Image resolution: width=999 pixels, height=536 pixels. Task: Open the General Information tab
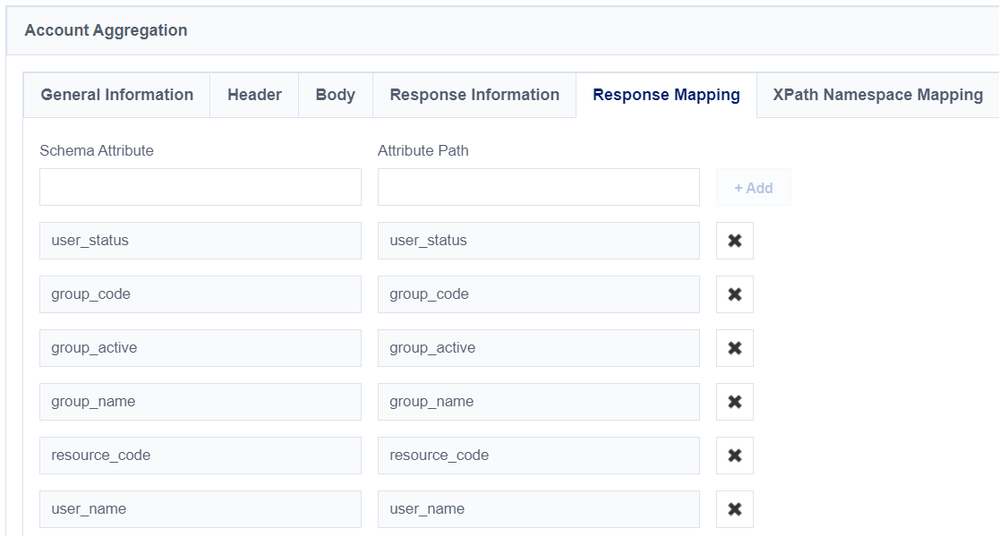117,95
